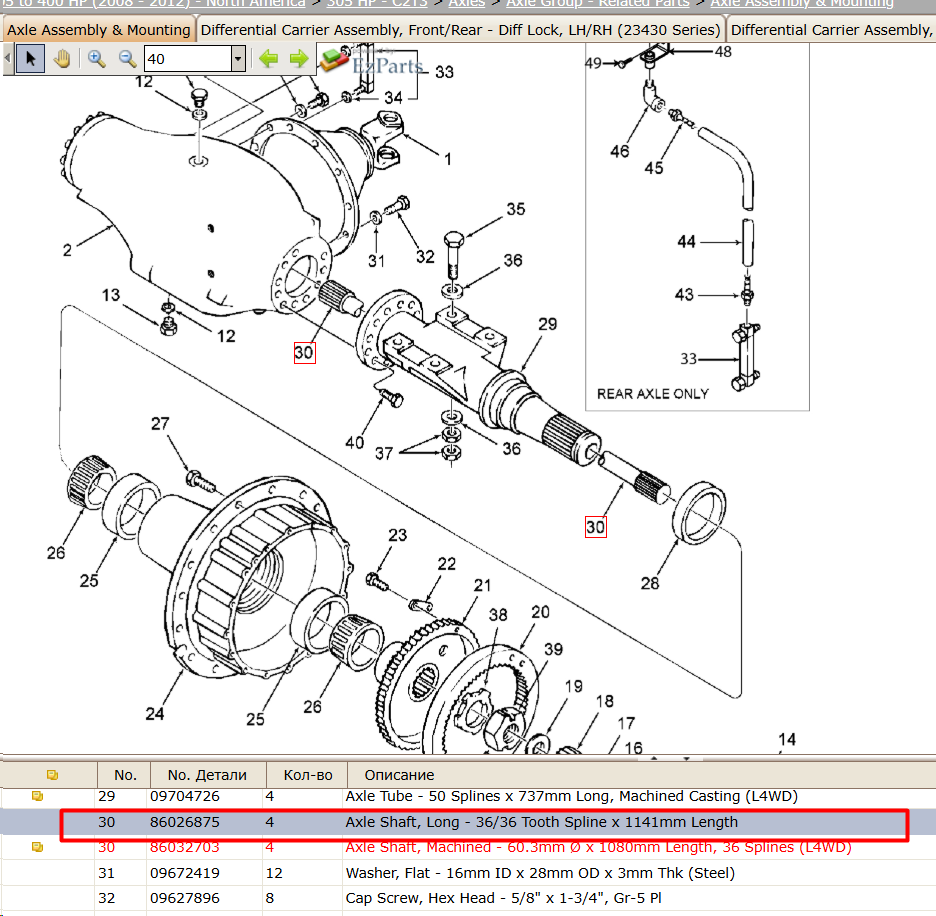Click the zoom value field showing 40
The width and height of the screenshot is (936, 916).
coord(188,59)
